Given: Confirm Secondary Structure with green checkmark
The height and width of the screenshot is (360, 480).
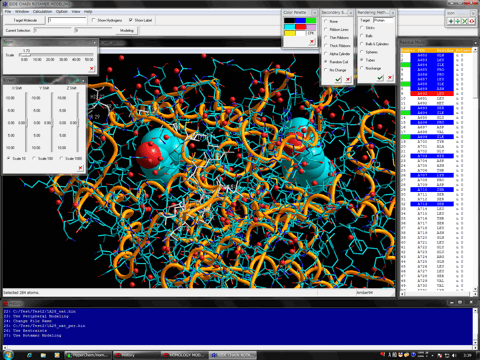Looking at the screenshot, I should coord(338,79).
